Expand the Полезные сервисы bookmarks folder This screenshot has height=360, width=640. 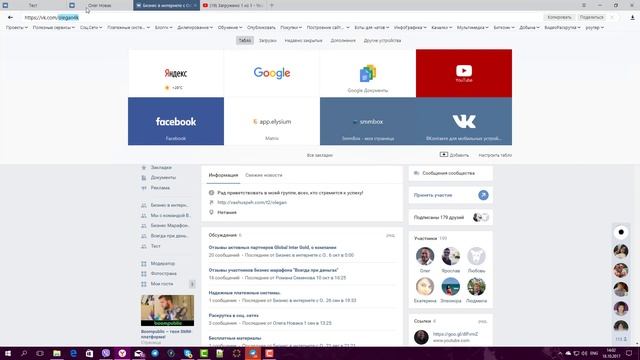53,27
